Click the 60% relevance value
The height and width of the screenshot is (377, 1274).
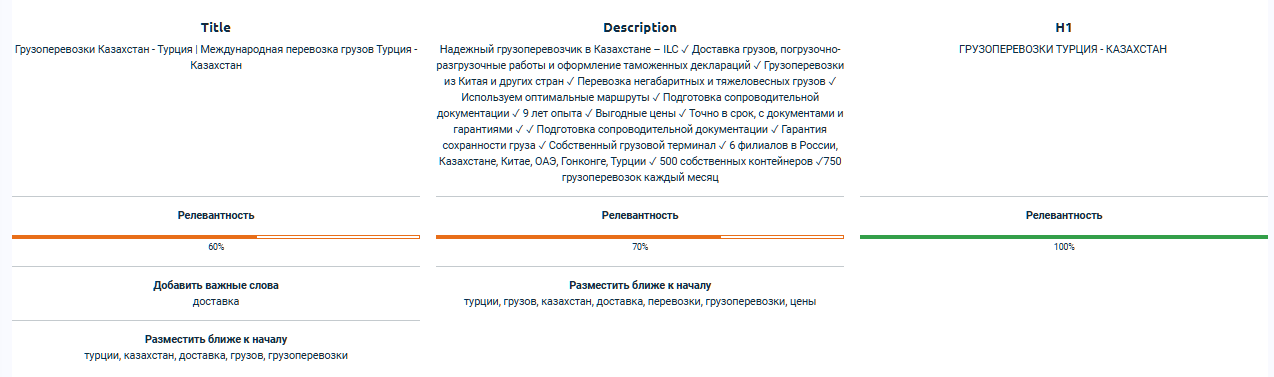(x=216, y=247)
